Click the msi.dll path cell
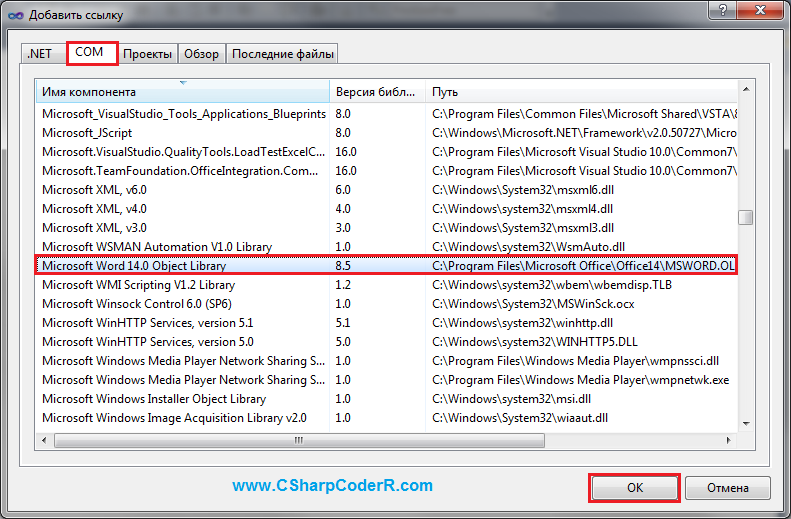791x519 pixels. click(x=511, y=399)
